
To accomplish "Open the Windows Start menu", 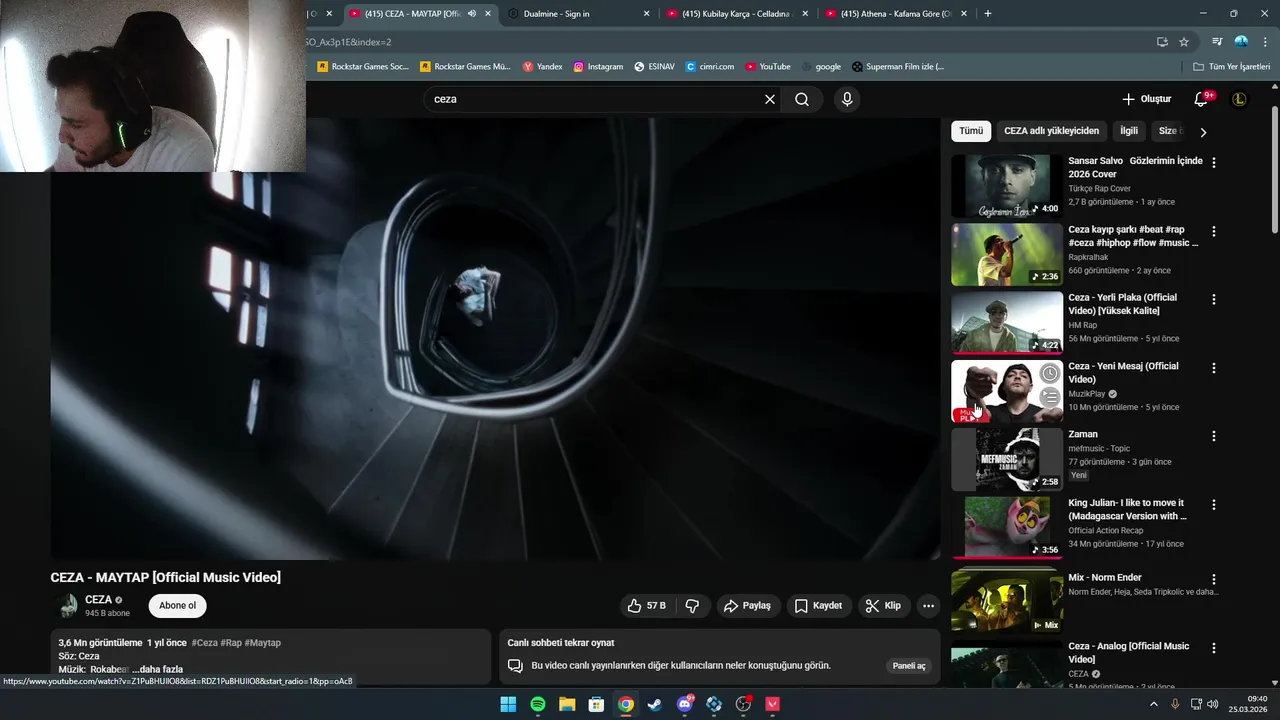I will point(508,704).
